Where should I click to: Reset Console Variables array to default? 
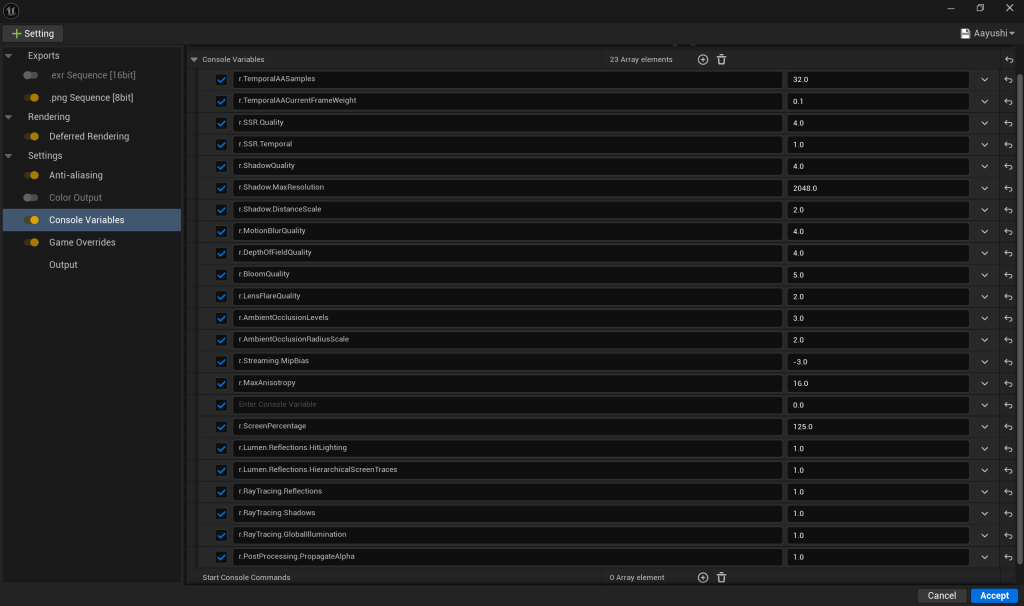[1007, 60]
